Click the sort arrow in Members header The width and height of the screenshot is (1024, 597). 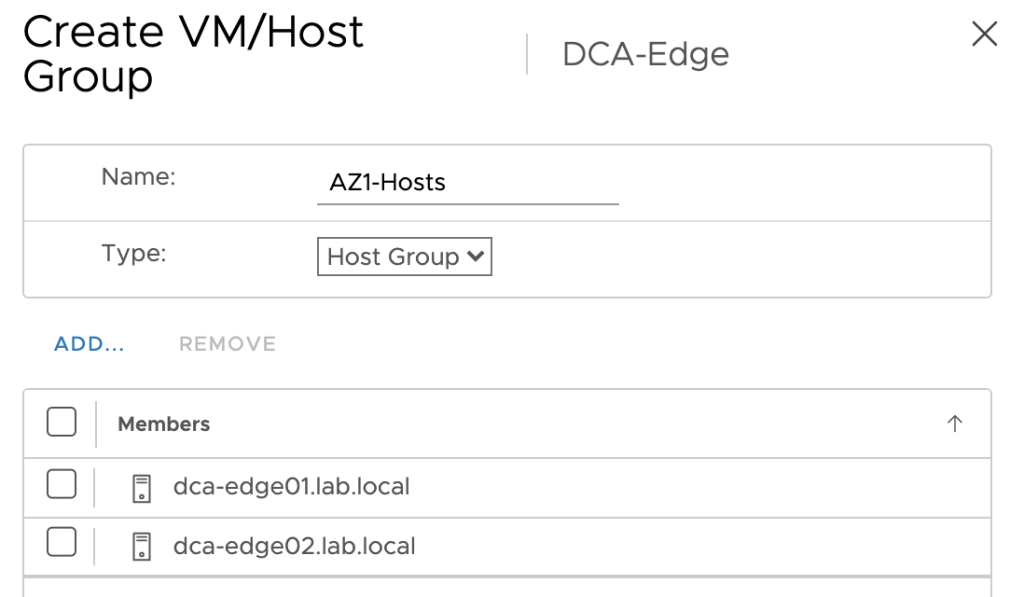955,423
